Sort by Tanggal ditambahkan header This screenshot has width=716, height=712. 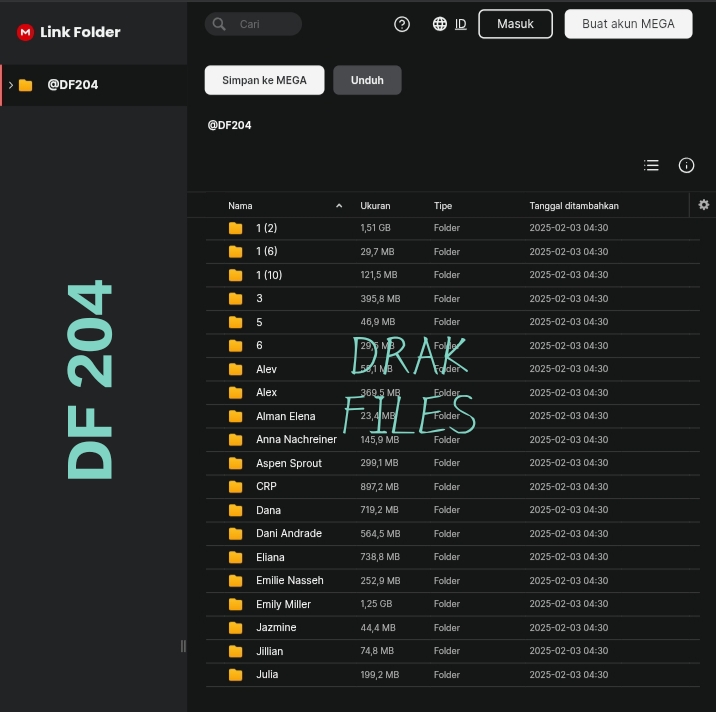[x=574, y=206]
